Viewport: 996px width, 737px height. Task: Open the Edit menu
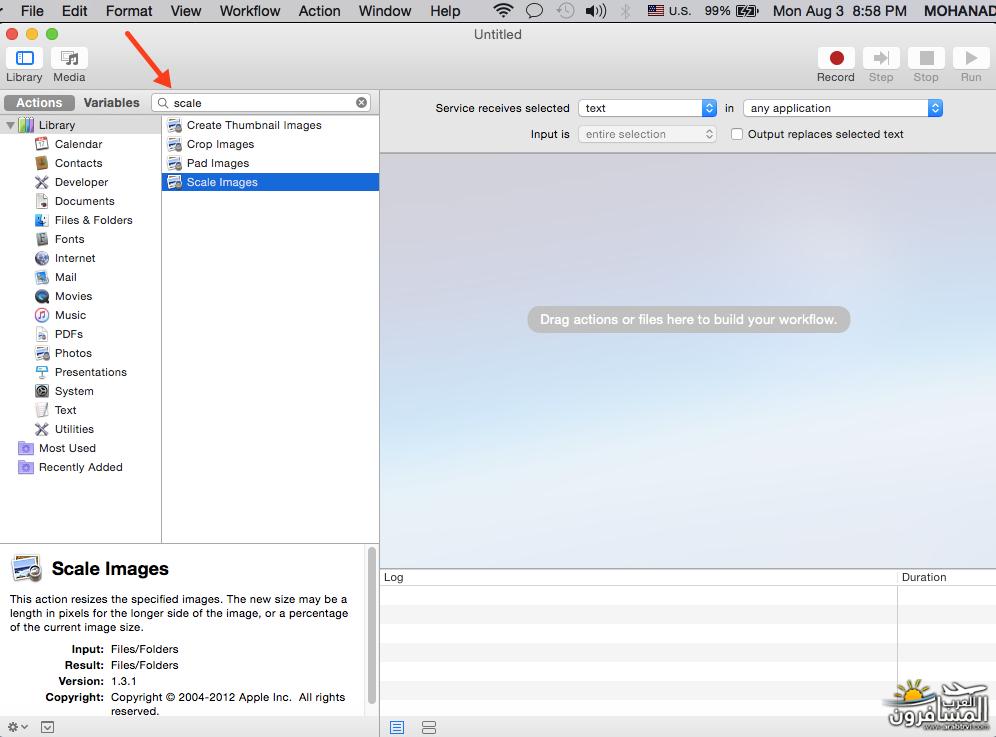(75, 11)
